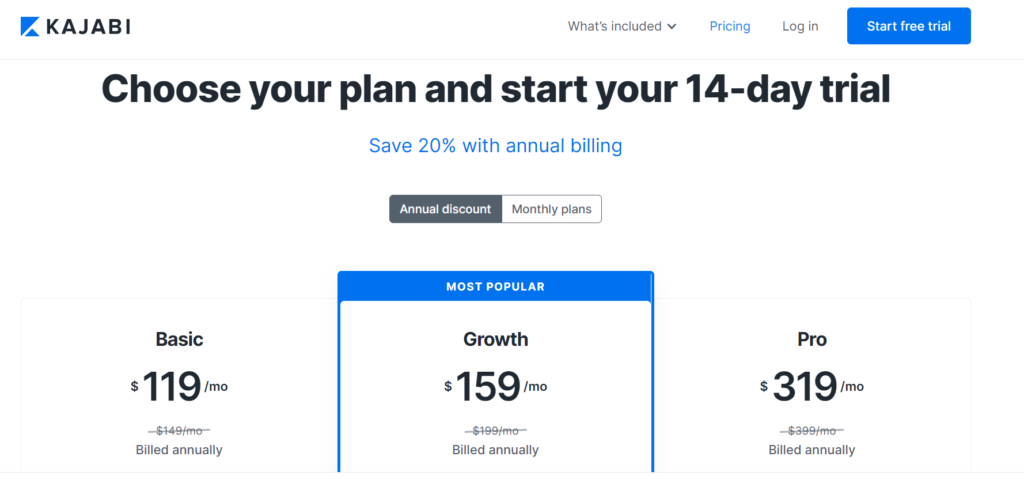The image size is (1024, 479).
Task: Select the Growth plan title
Action: click(x=496, y=339)
